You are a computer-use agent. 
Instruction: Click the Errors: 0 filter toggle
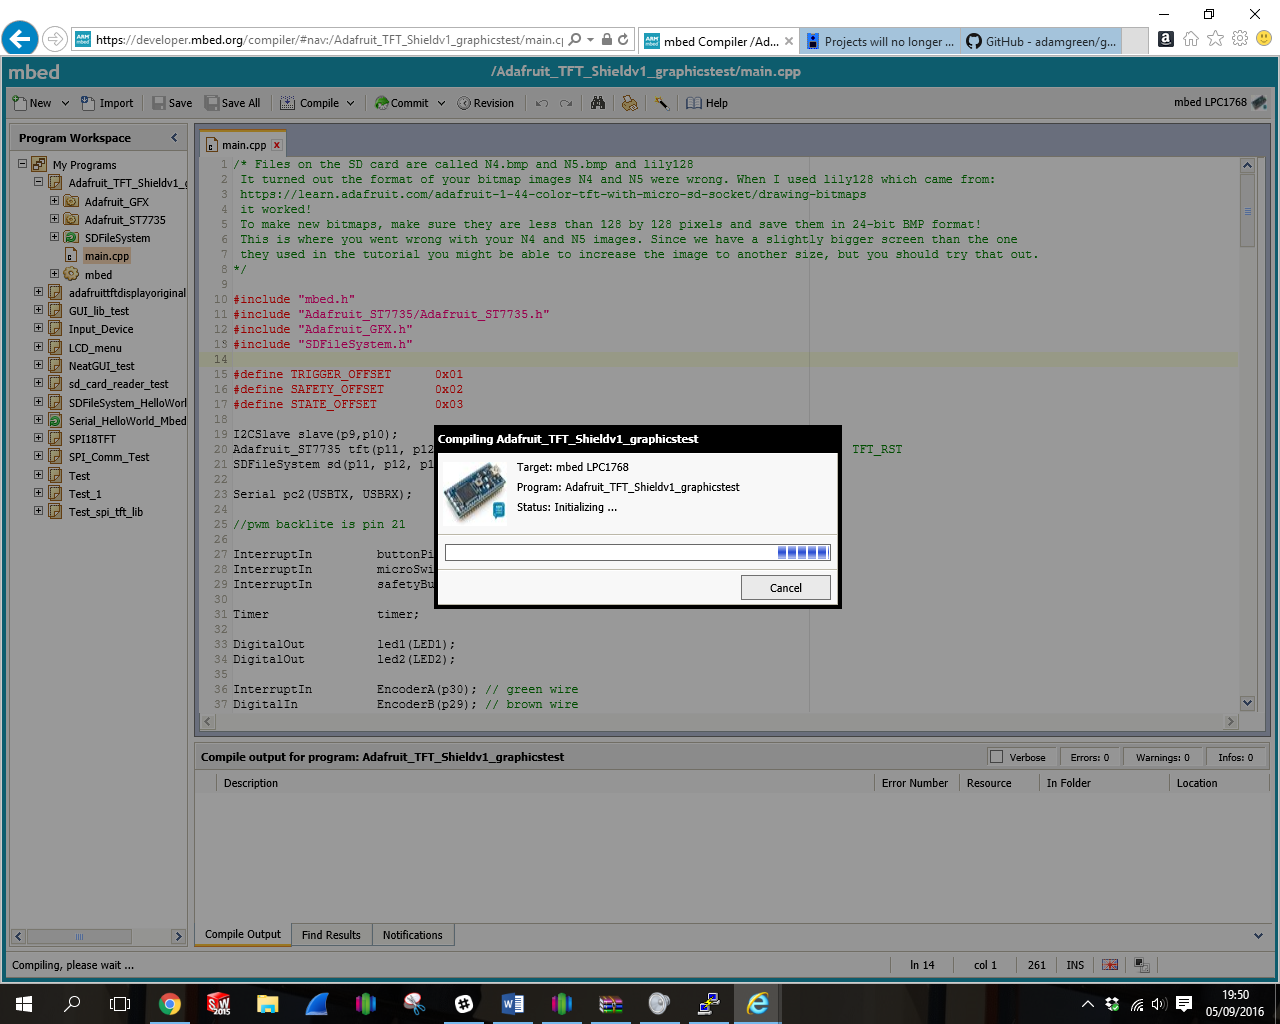[1090, 757]
